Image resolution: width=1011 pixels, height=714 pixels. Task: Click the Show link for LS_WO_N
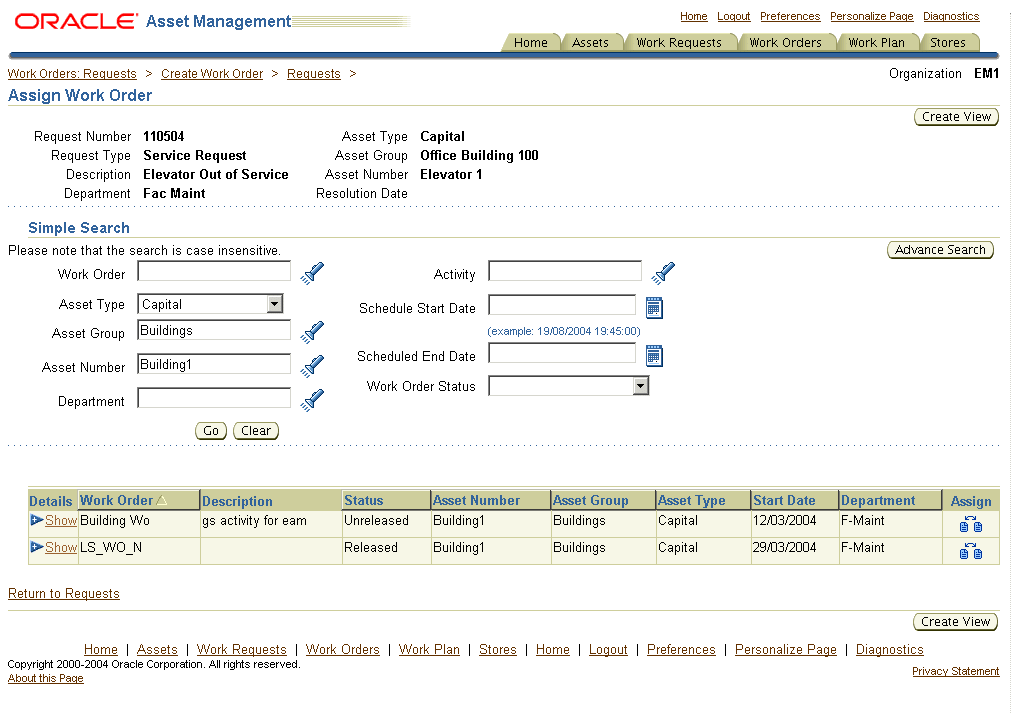pyautogui.click(x=61, y=548)
